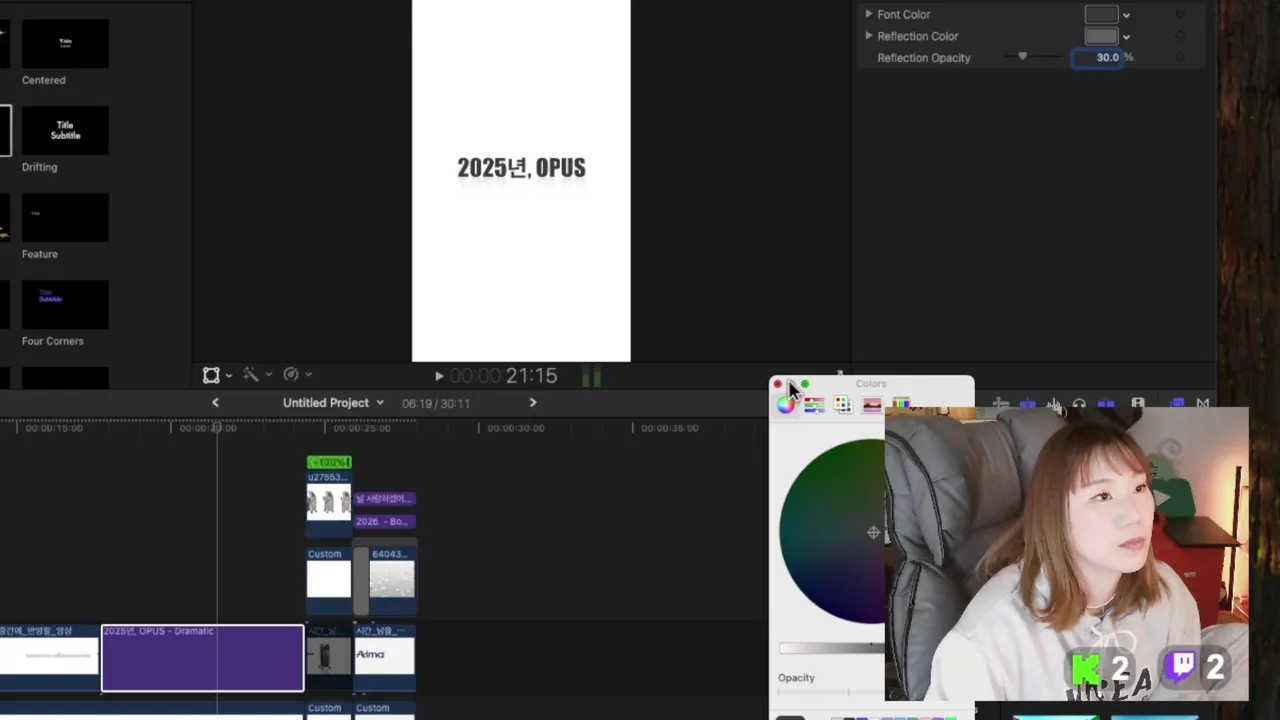The width and height of the screenshot is (1280, 720).
Task: Adjust the Opacity slider in Colors window
Action: point(832,692)
